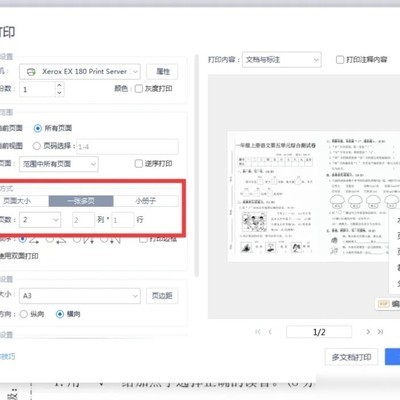
Task: Go to previous preview page
Action: 270,332
